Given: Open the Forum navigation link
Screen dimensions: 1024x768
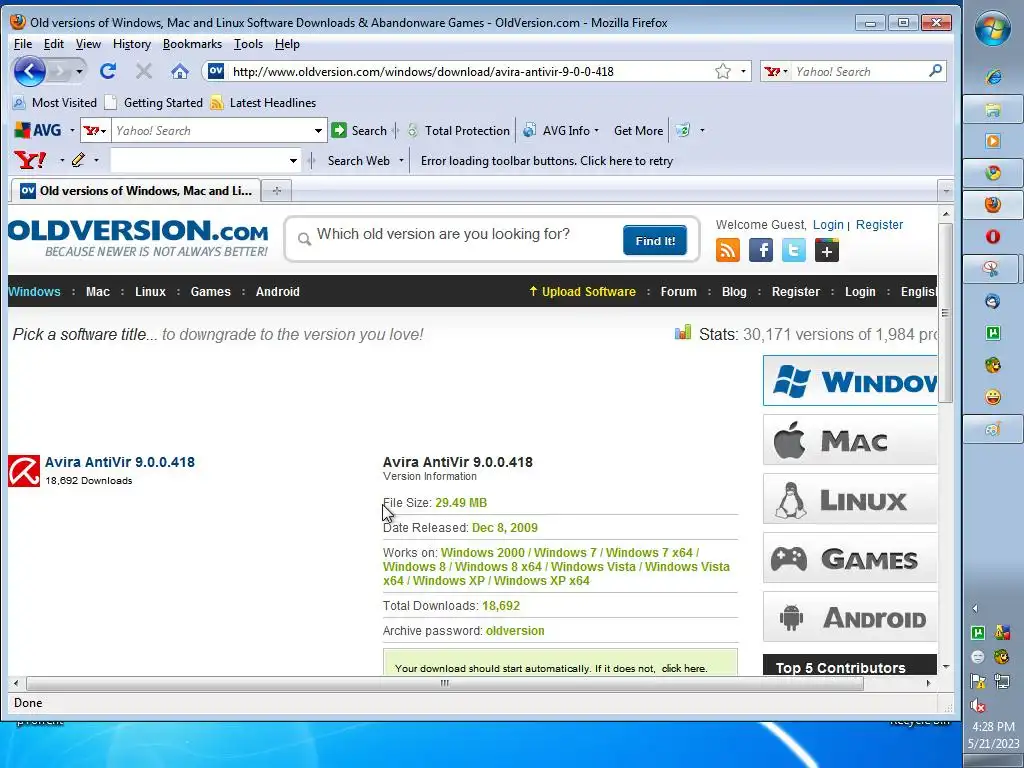Looking at the screenshot, I should (679, 291).
